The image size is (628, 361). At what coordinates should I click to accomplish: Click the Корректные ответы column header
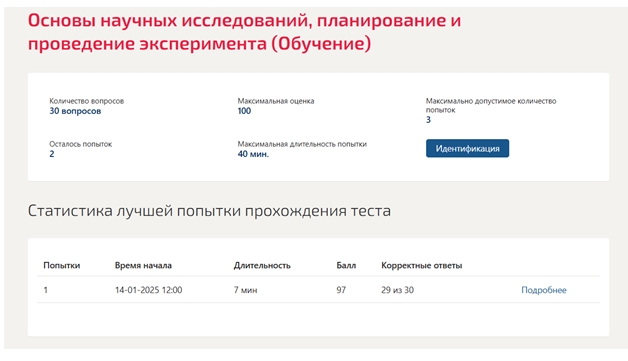click(x=421, y=265)
